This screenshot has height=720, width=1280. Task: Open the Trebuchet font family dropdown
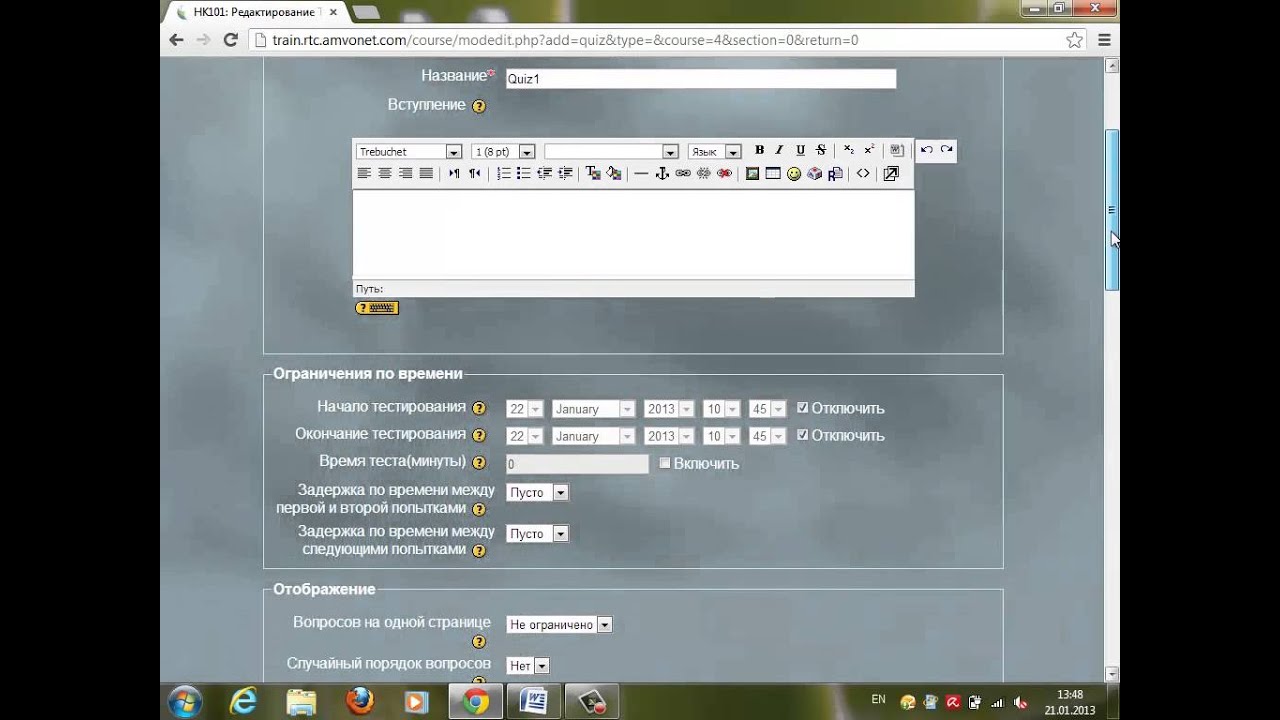(409, 152)
